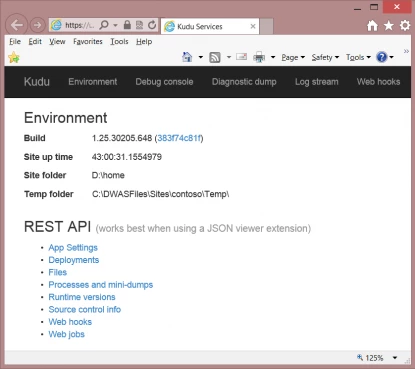The width and height of the screenshot is (415, 369).
Task: Open the Page dropdown in command bar
Action: [293, 57]
